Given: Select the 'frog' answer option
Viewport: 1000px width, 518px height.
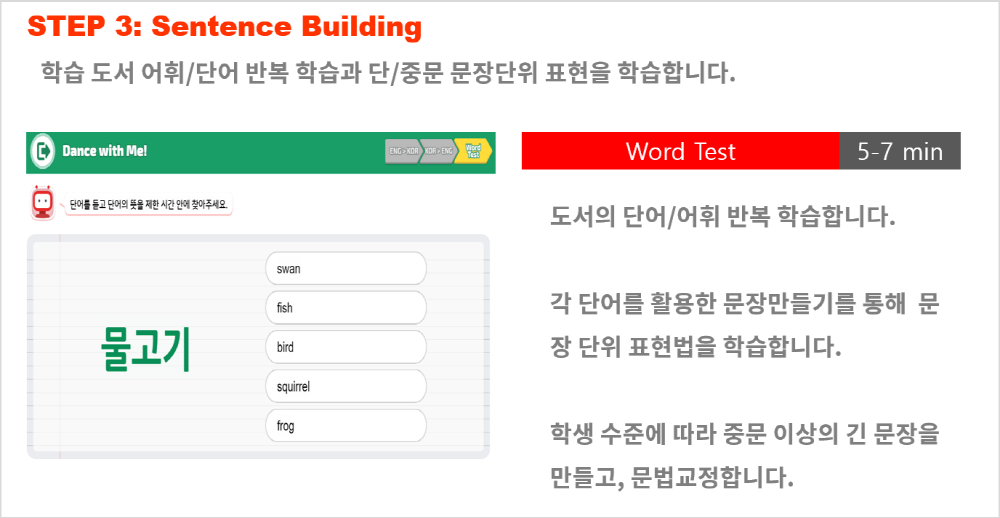Looking at the screenshot, I should 346,426.
